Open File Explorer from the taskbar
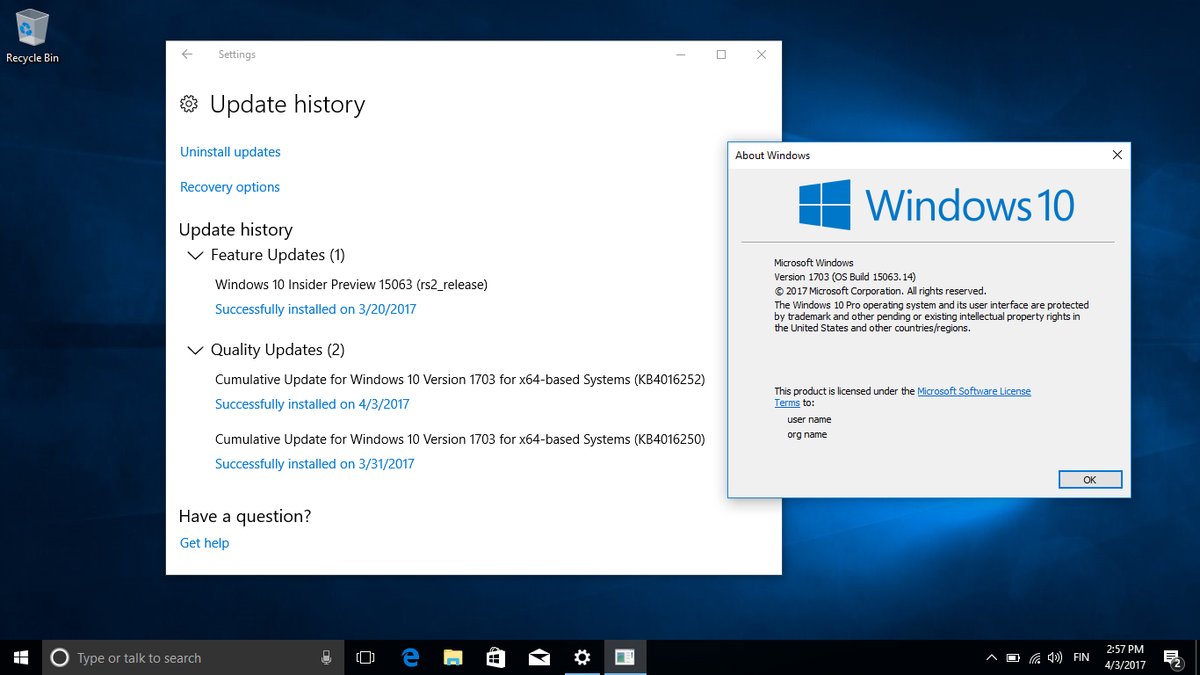The image size is (1200, 675). [x=453, y=657]
